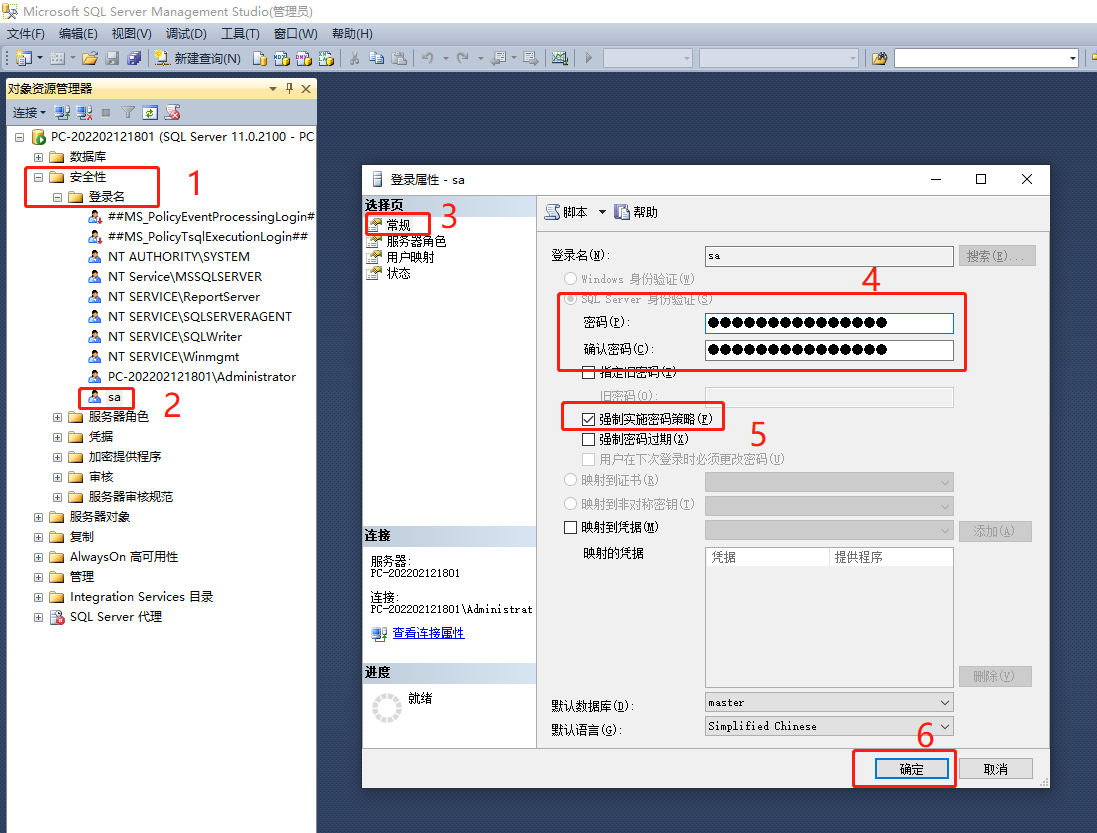Screen dimensions: 1097x833
Task: Select 映射到非对称密钥 radio button
Action: tap(570, 504)
